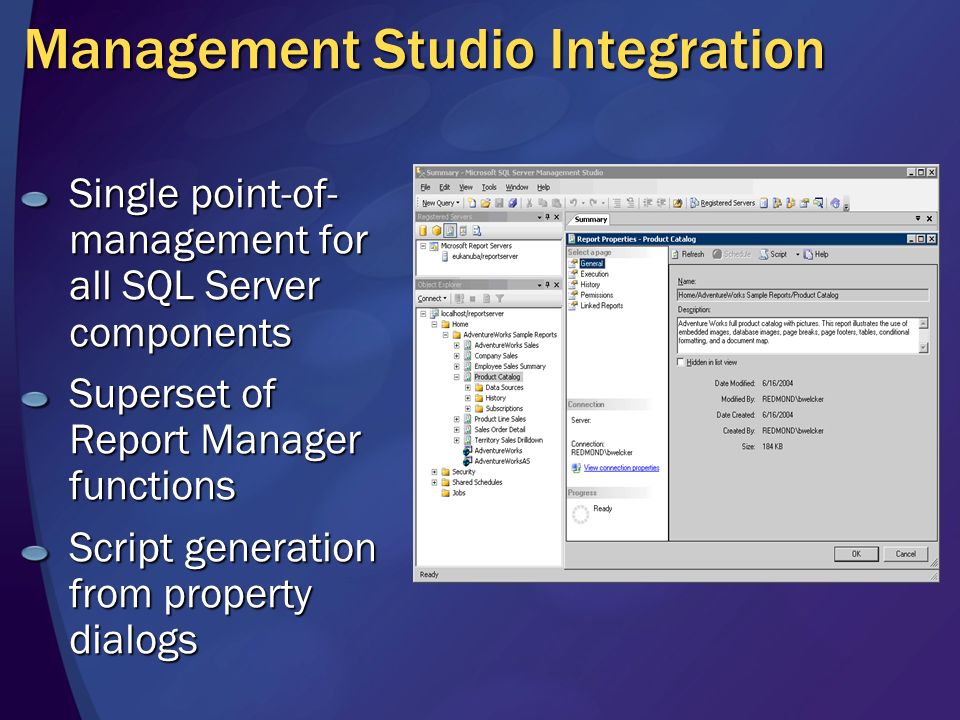The width and height of the screenshot is (960, 720).
Task: Open the Help menu in menu bar
Action: click(544, 187)
